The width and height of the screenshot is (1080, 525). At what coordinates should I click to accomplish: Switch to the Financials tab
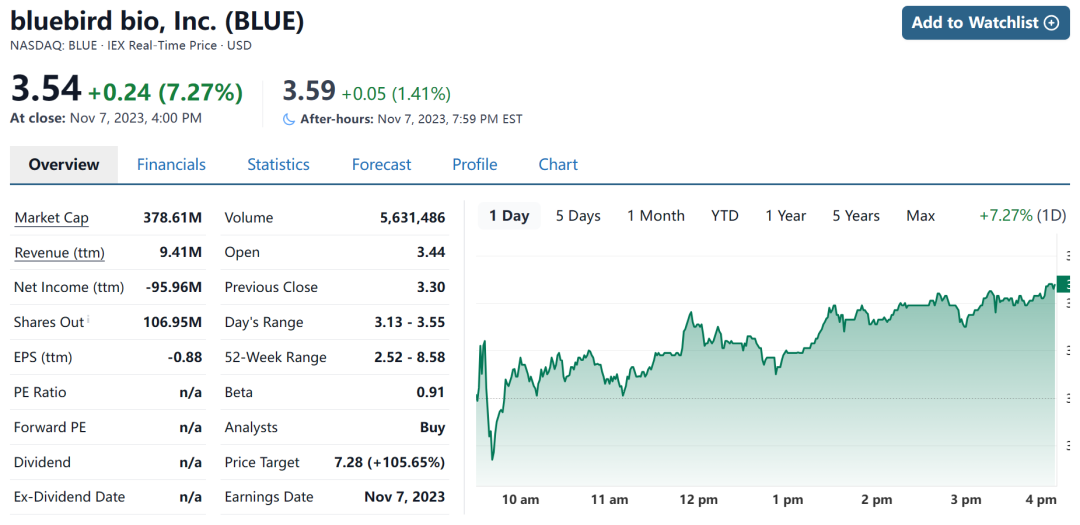tap(171, 165)
